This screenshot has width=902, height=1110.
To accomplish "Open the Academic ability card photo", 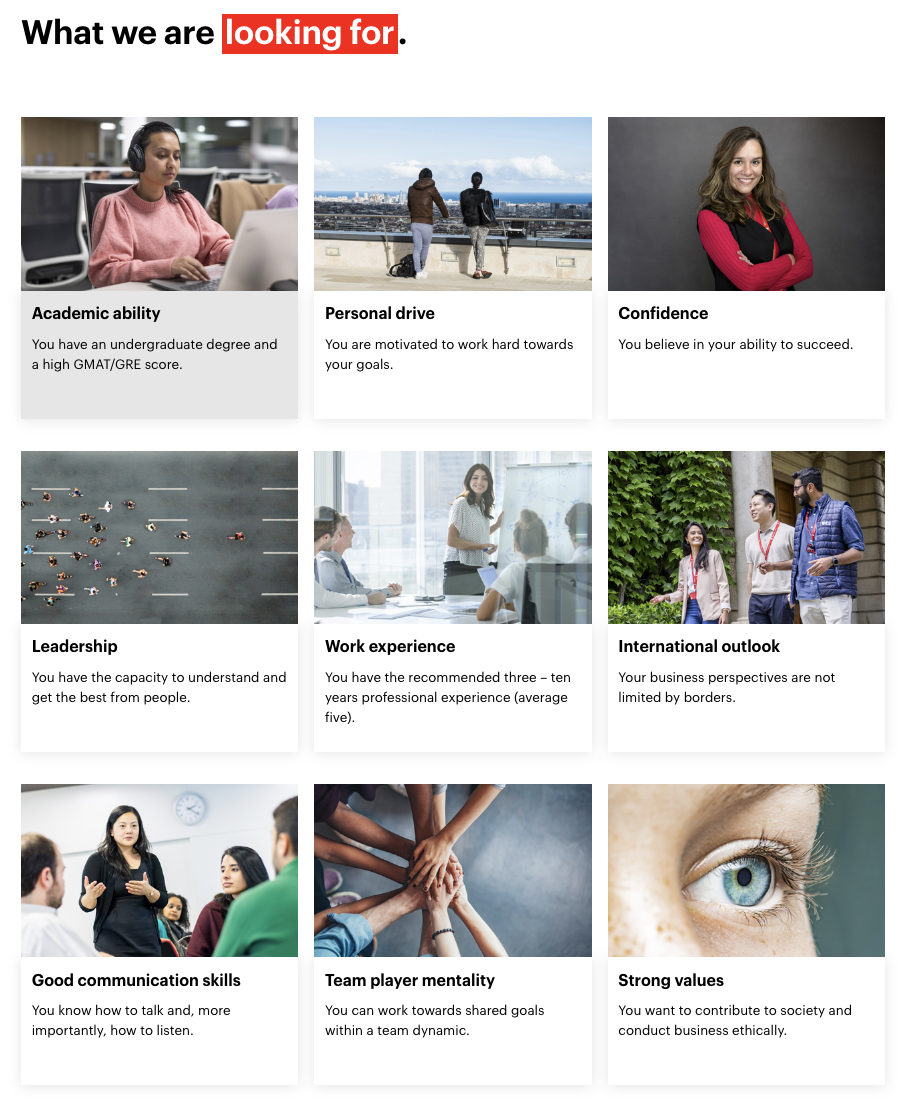I will (x=159, y=204).
